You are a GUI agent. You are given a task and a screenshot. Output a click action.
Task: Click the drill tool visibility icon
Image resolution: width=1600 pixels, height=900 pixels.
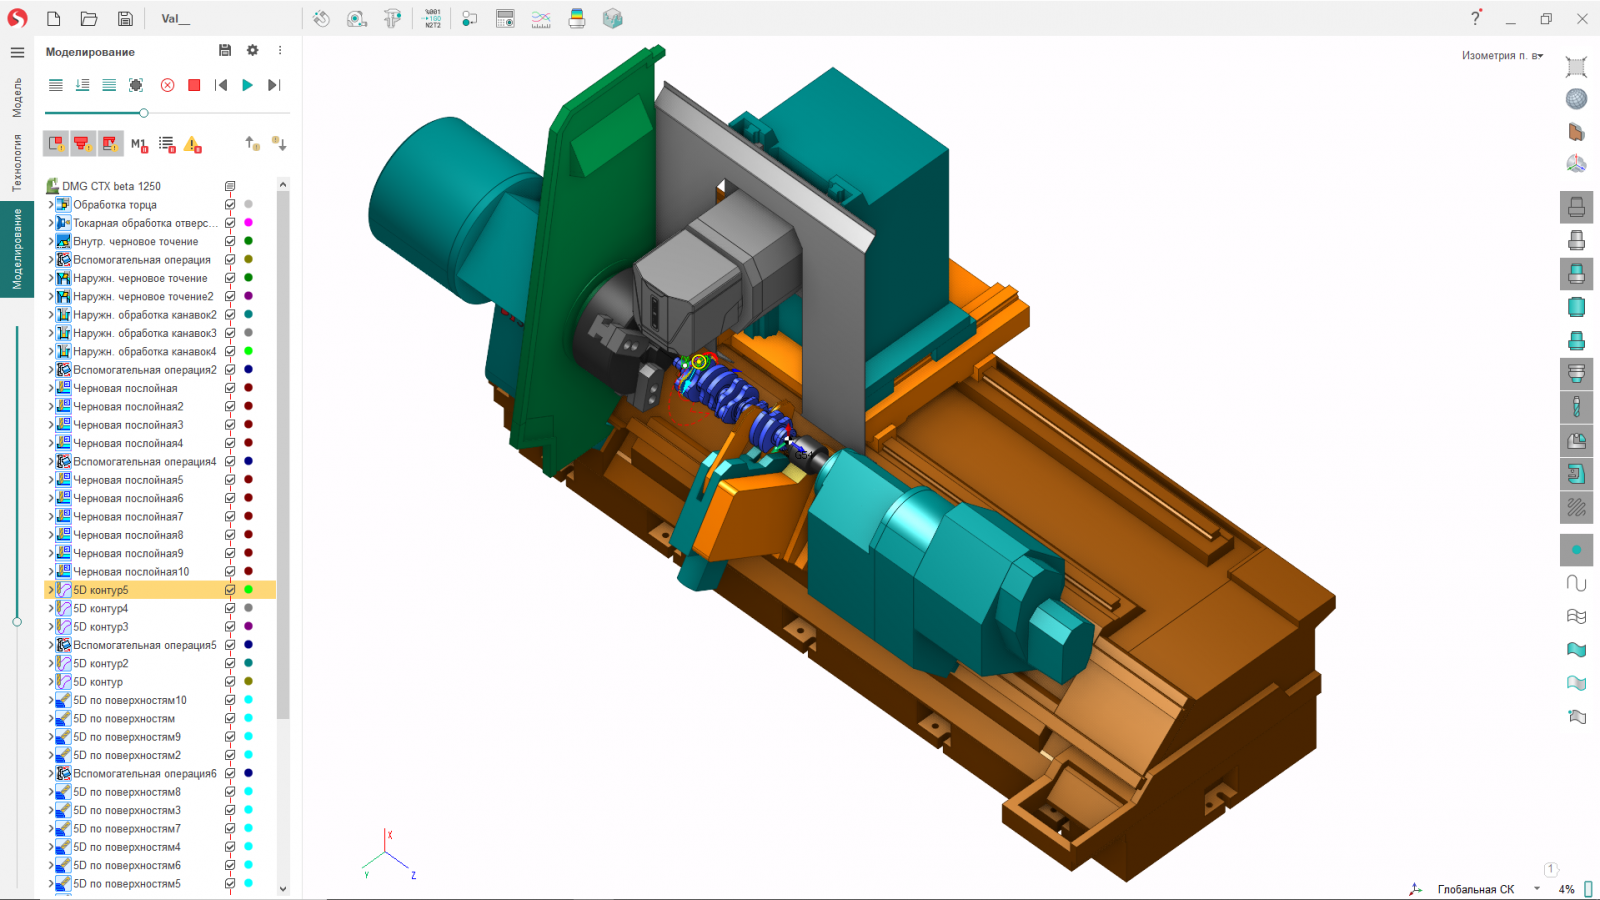coord(1576,407)
